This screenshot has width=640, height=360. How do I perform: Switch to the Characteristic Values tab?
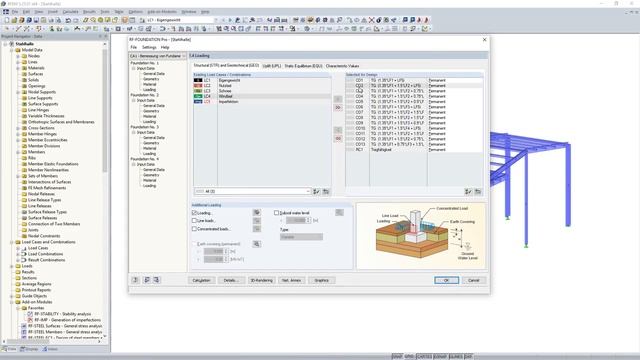click(342, 66)
